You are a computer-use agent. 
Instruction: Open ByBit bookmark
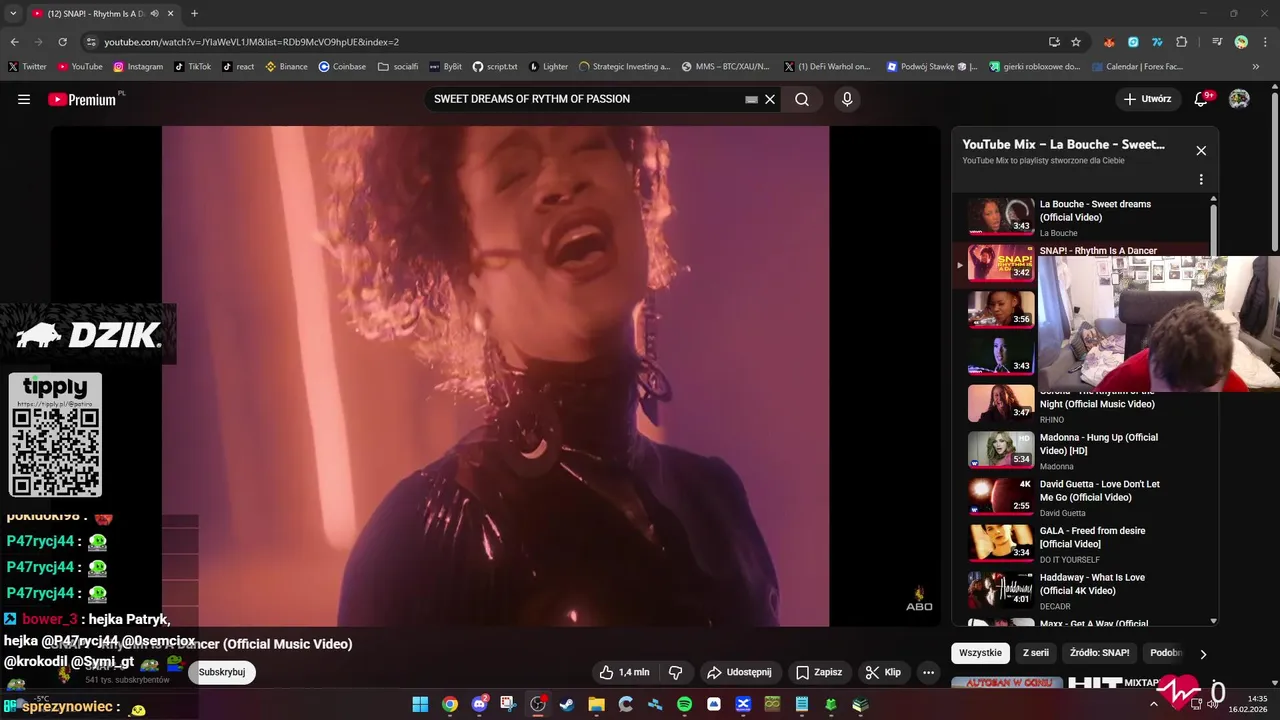click(445, 67)
